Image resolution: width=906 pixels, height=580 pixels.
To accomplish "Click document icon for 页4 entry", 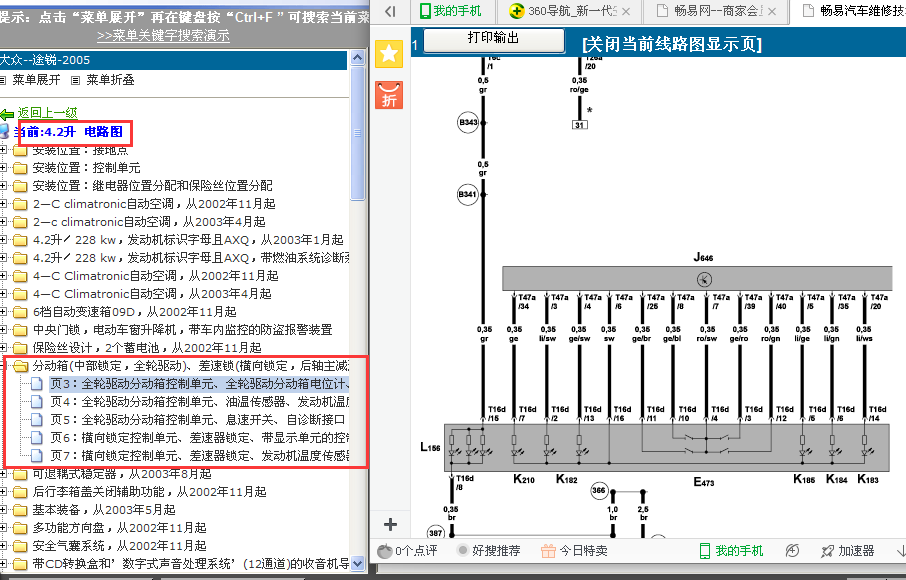I will 37,401.
